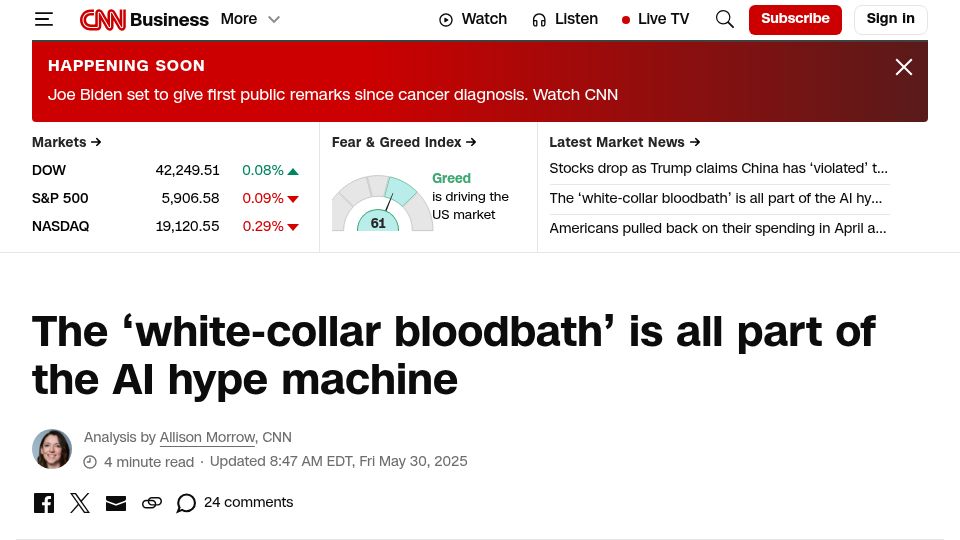Open the Joe Biden remarks banner headline

[x=333, y=95]
